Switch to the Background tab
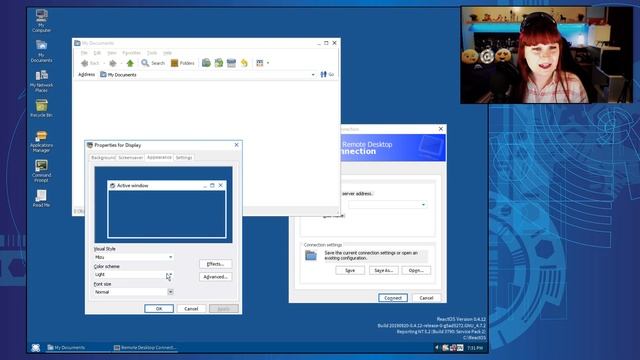 (x=103, y=158)
